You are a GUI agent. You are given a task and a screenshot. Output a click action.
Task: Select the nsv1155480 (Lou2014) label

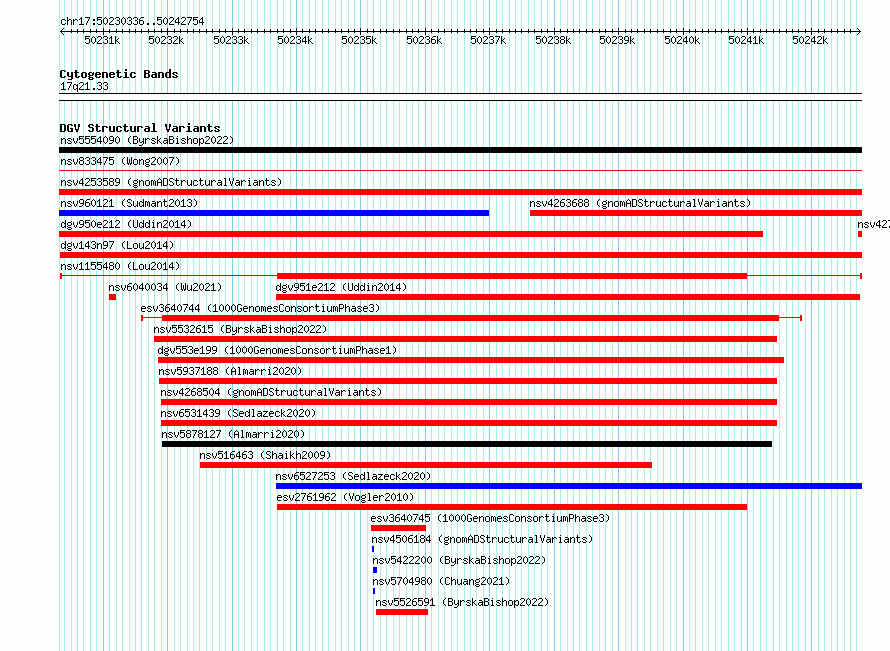pyautogui.click(x=120, y=266)
